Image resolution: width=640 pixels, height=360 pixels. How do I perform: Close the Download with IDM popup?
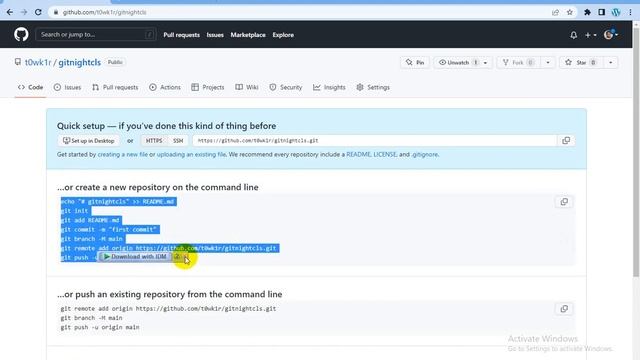click(186, 257)
